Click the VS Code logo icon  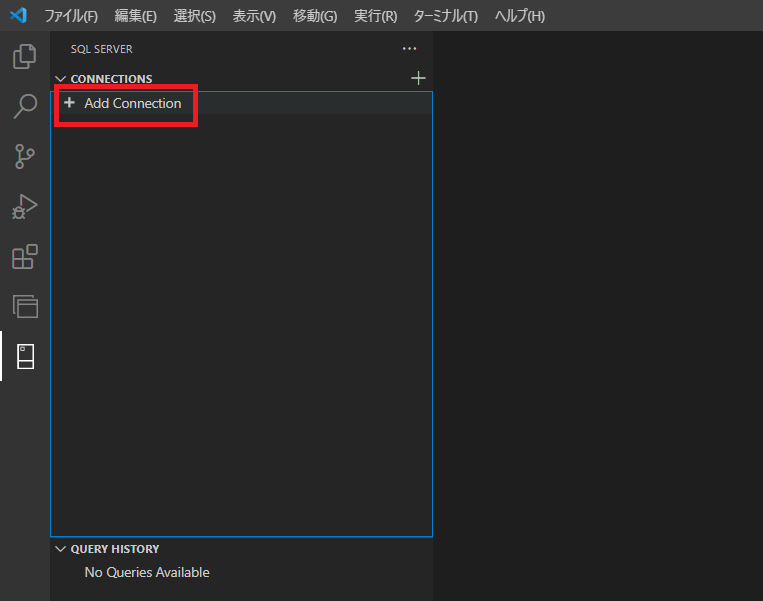coord(18,15)
